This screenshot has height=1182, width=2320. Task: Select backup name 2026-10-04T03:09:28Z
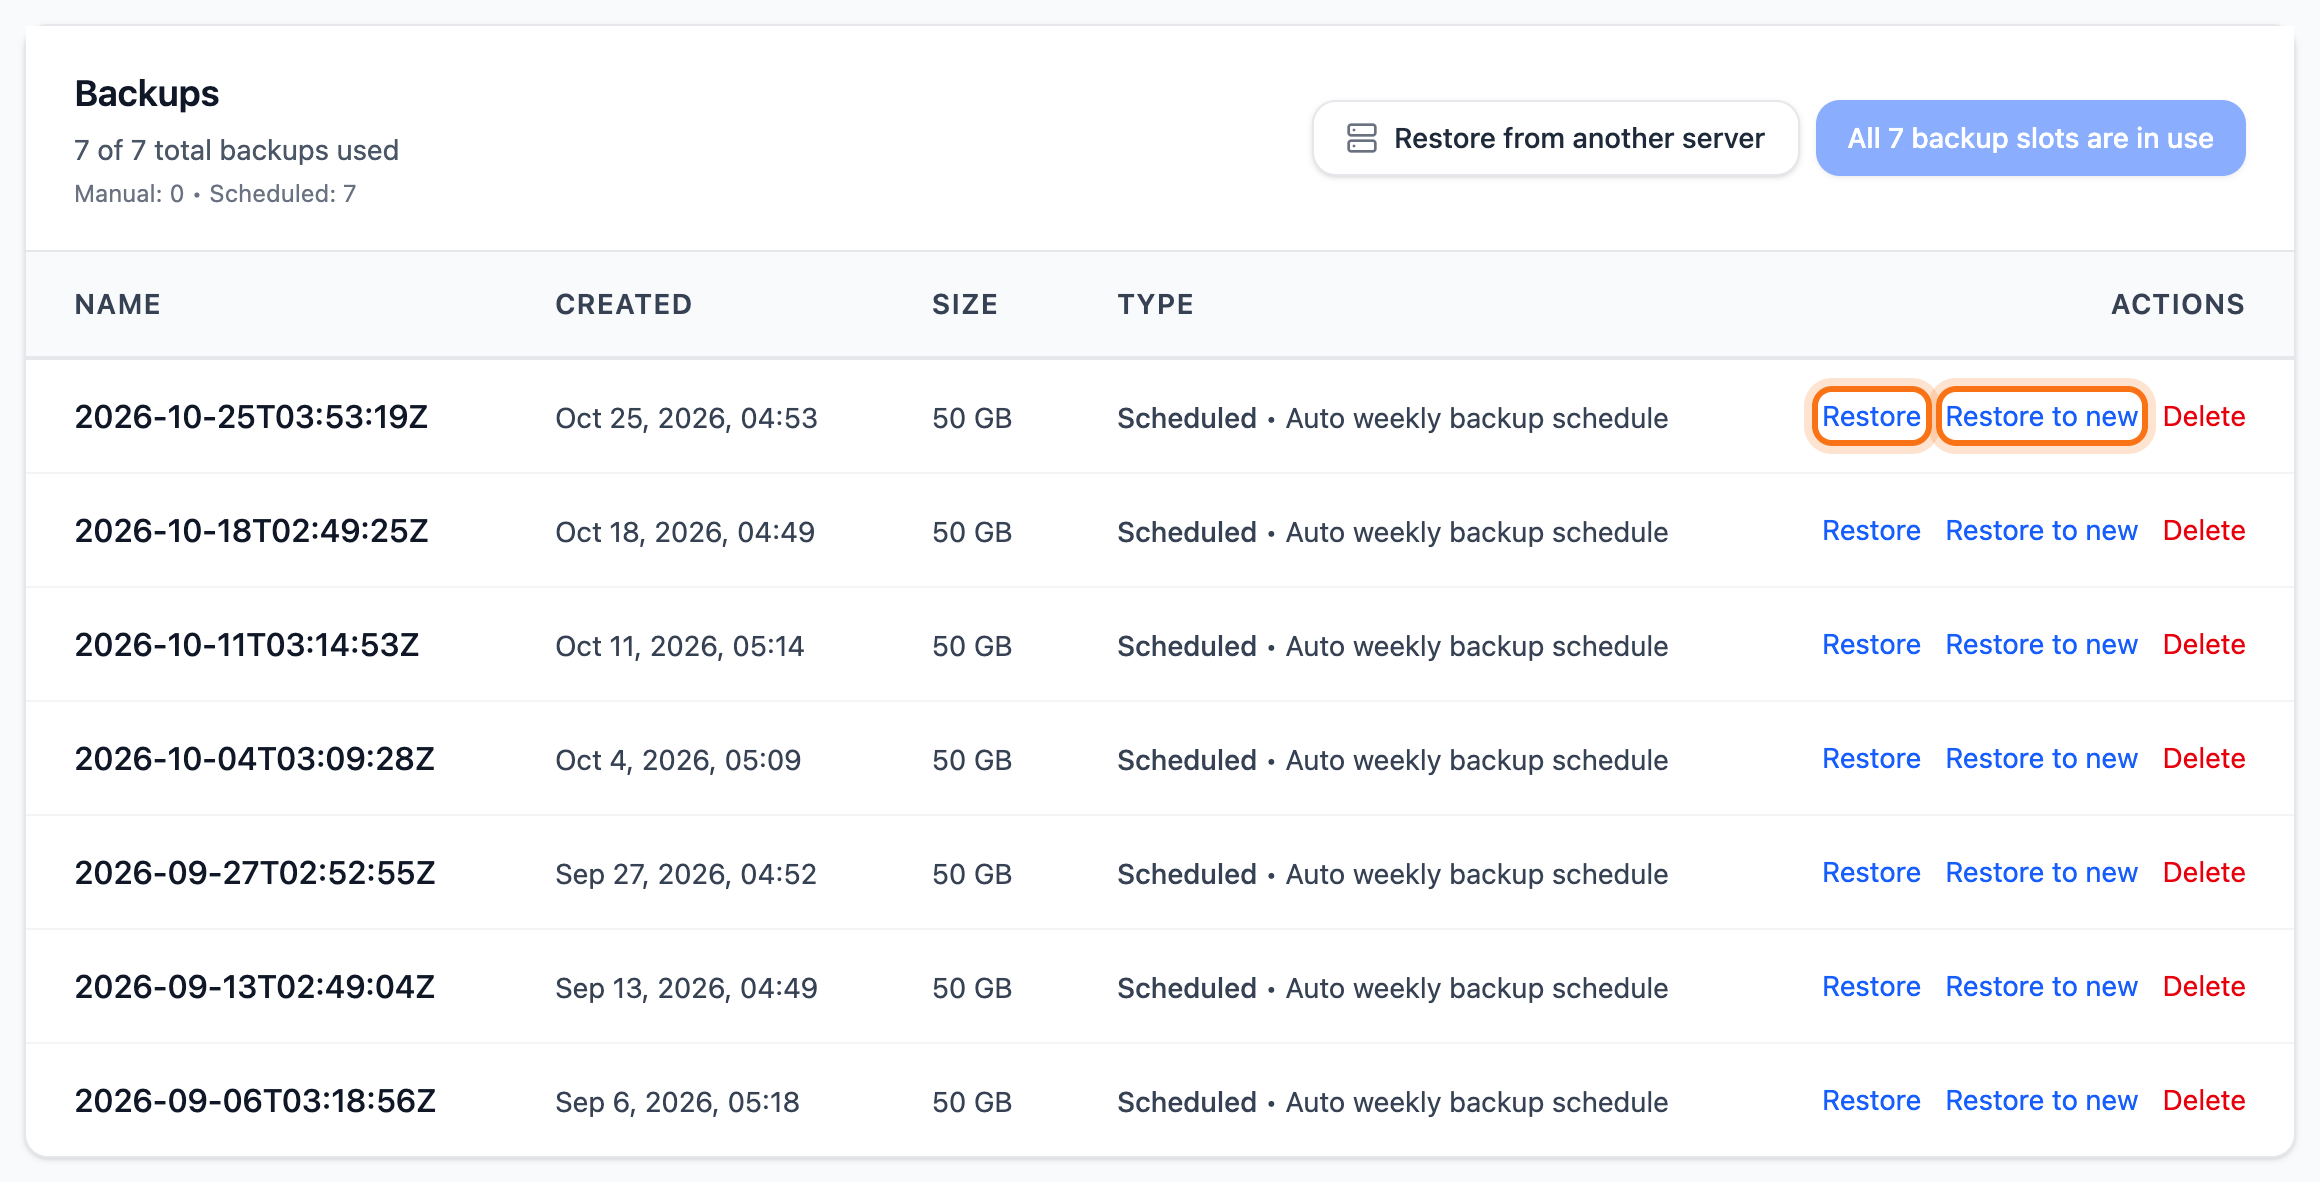(x=255, y=759)
